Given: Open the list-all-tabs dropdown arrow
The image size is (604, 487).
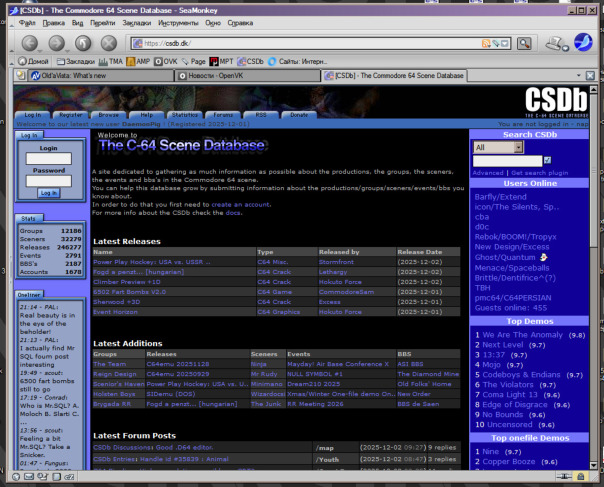Looking at the screenshot, I should (579, 75).
